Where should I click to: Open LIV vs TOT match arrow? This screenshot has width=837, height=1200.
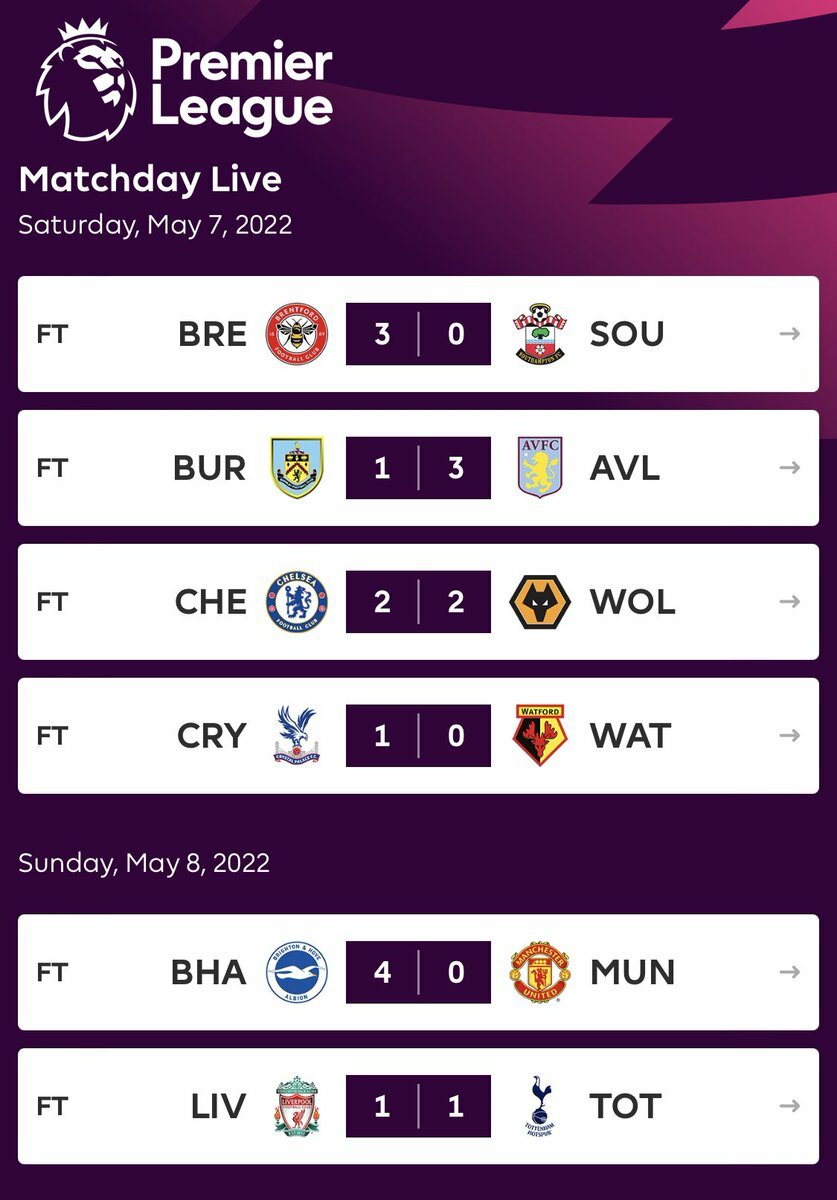click(x=790, y=1106)
